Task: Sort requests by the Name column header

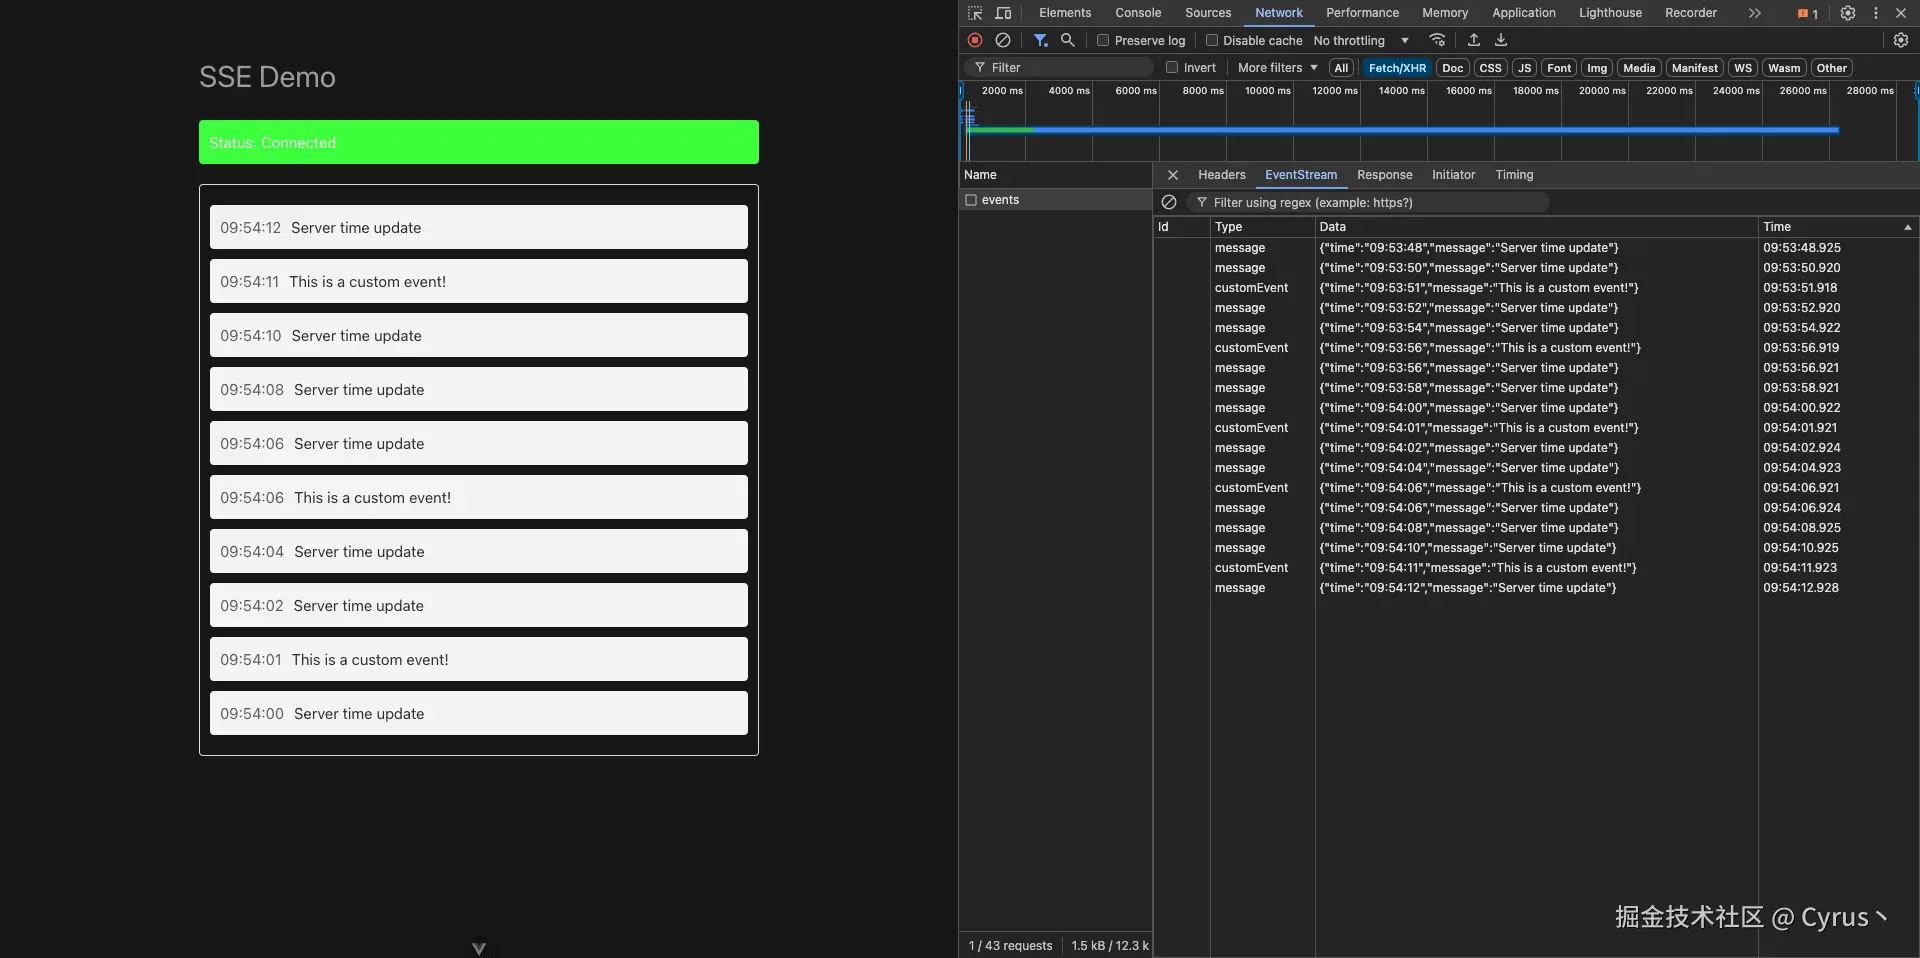Action: tap(1055, 175)
